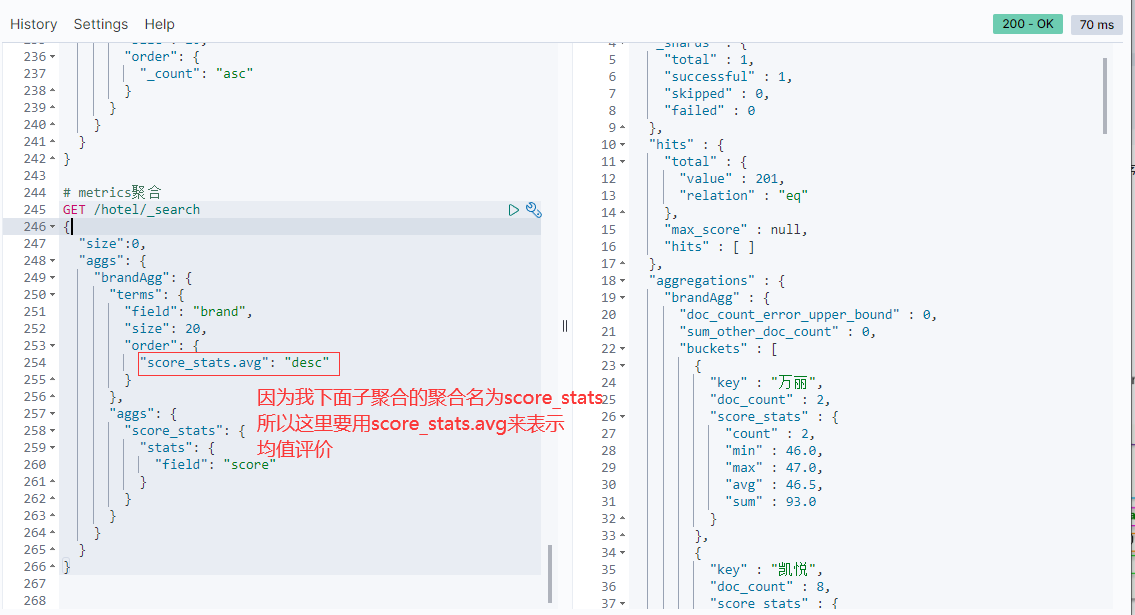The height and width of the screenshot is (615, 1135).
Task: Collapse "total" at response line 11
Action: (x=623, y=162)
